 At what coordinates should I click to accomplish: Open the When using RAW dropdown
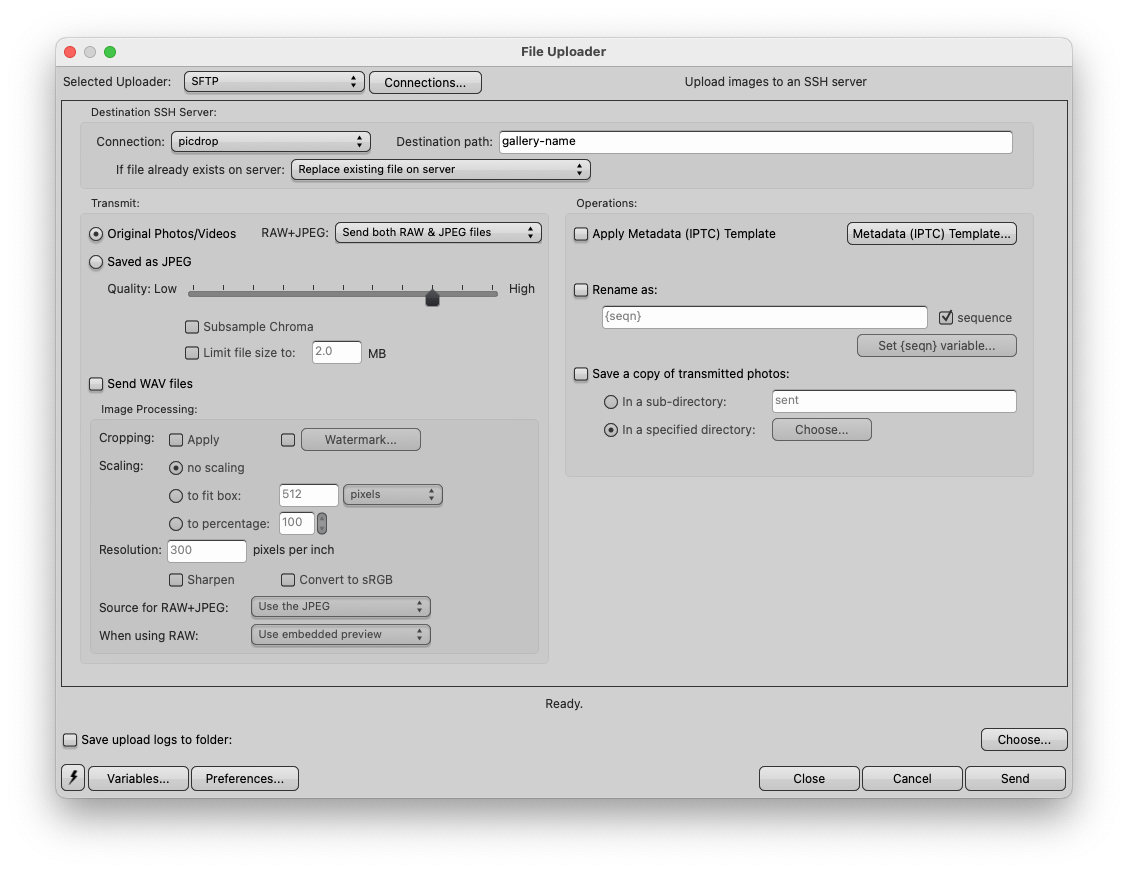(340, 635)
